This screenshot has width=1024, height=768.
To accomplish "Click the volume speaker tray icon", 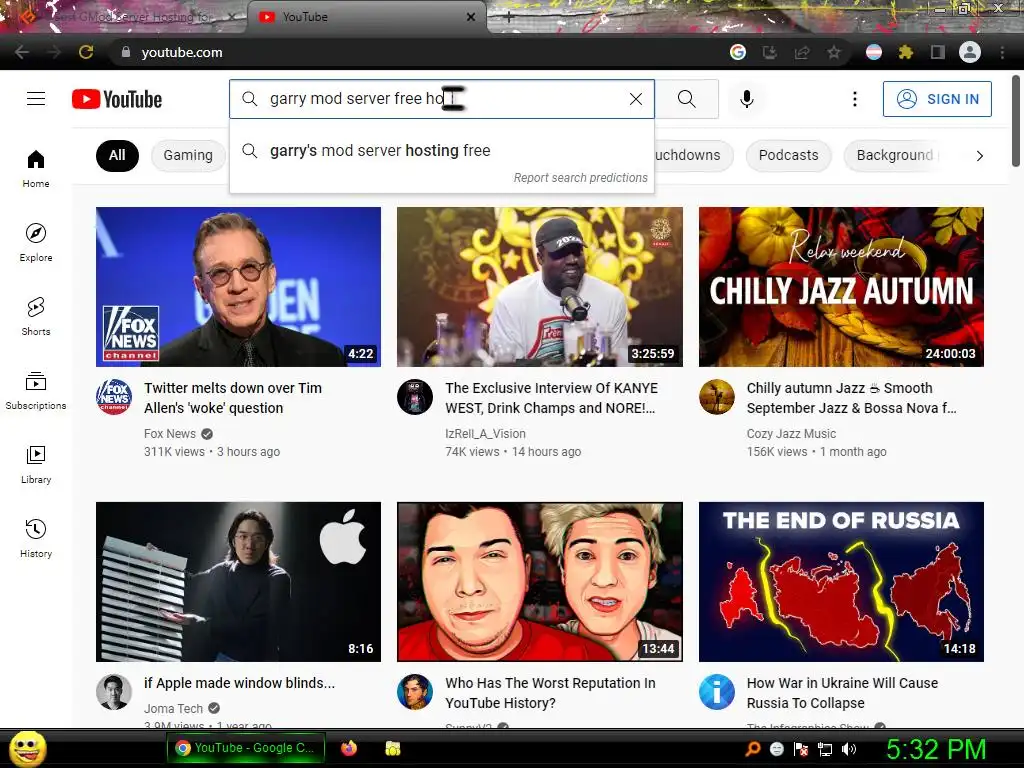I will 849,749.
